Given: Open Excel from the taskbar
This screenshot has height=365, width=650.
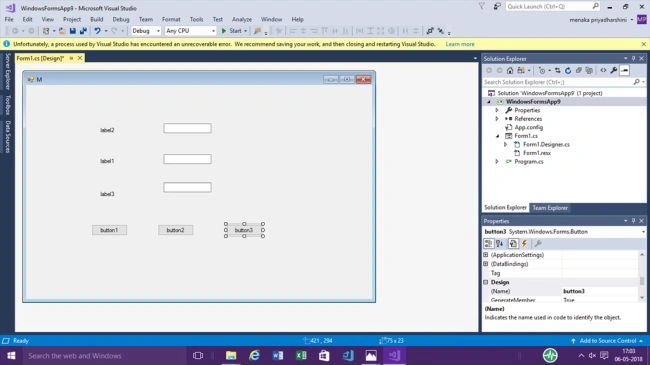Looking at the screenshot, I should point(301,355).
